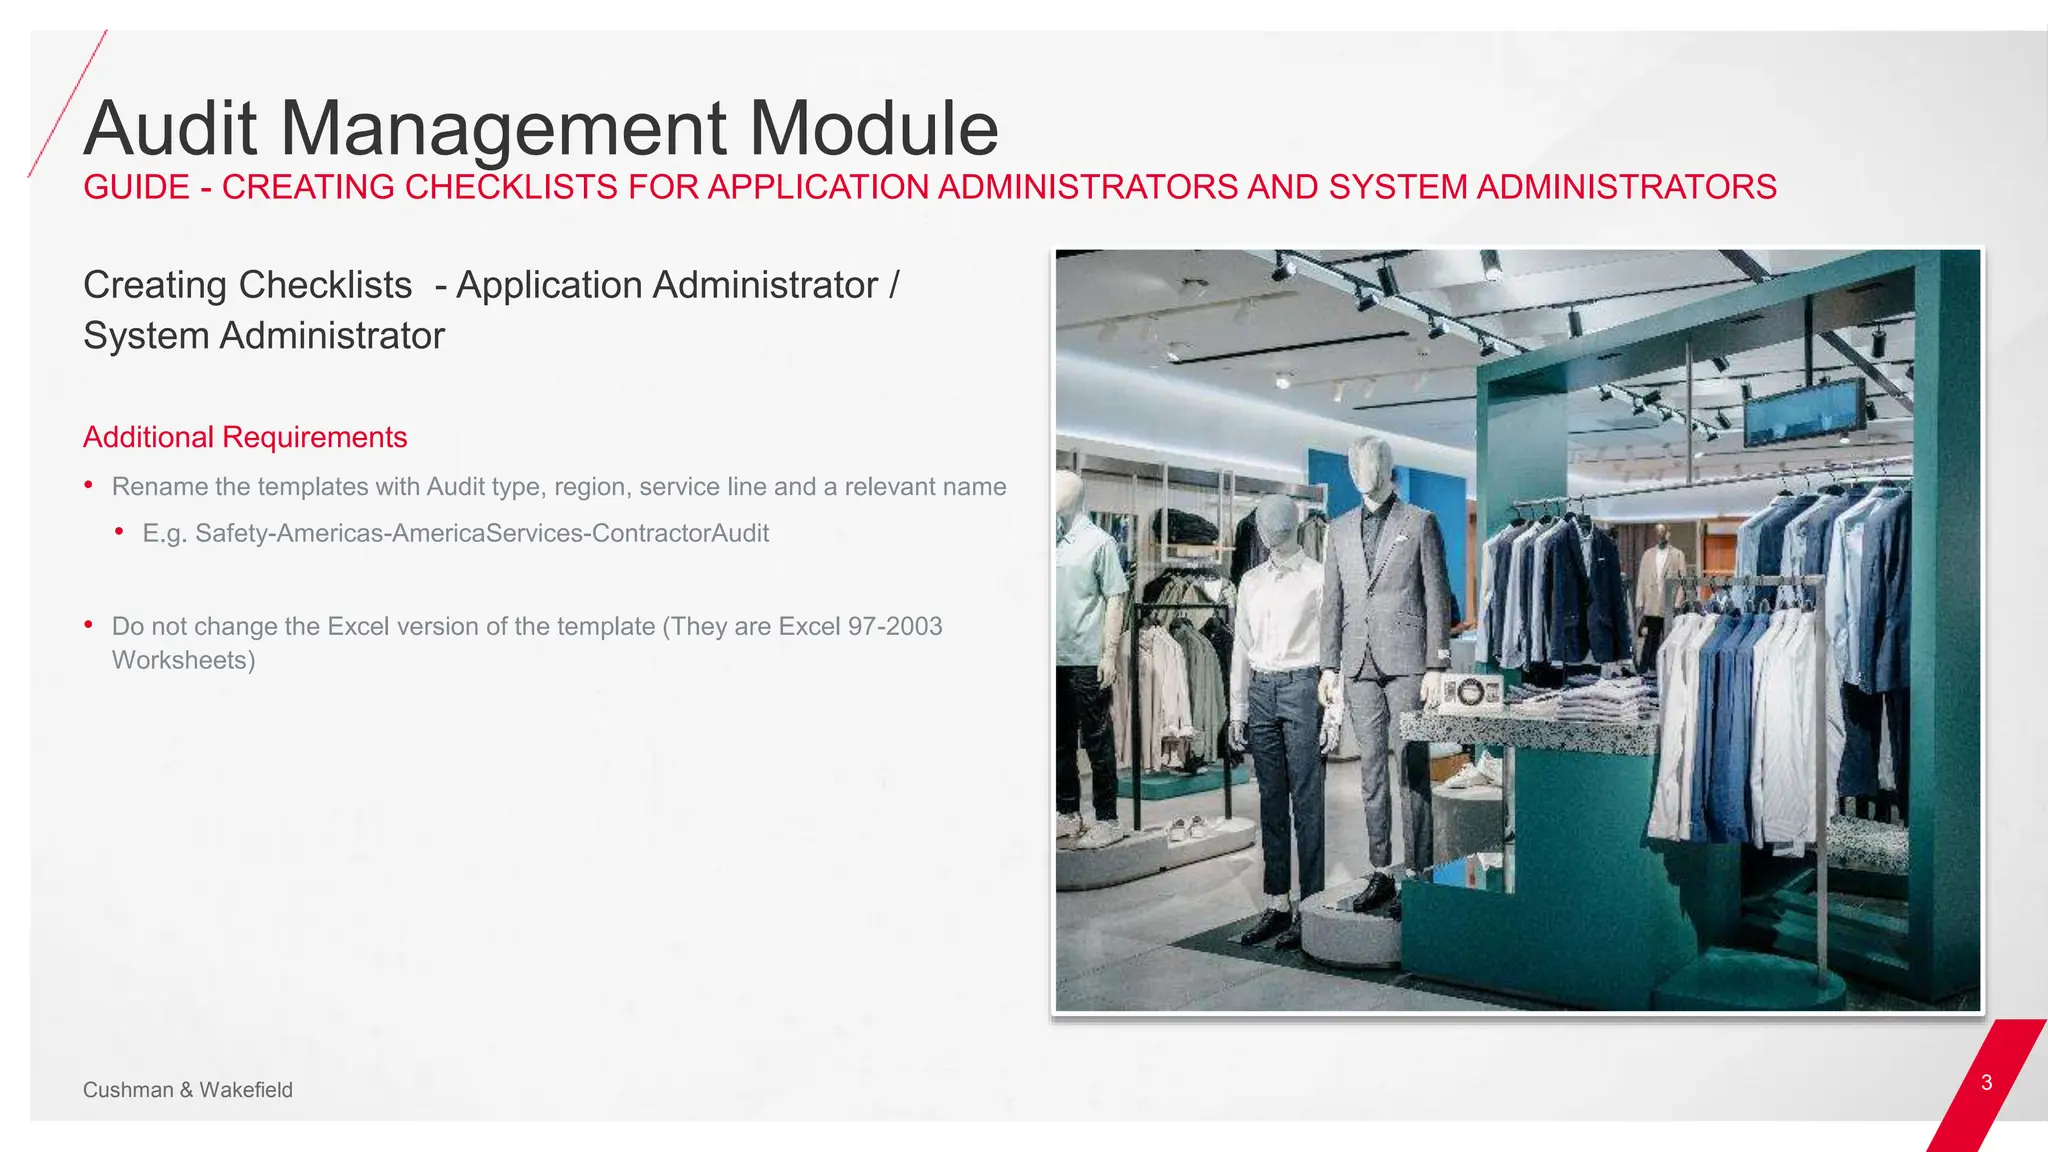
Task: Click the Worksheets) word in last bullet
Action: [183, 661]
